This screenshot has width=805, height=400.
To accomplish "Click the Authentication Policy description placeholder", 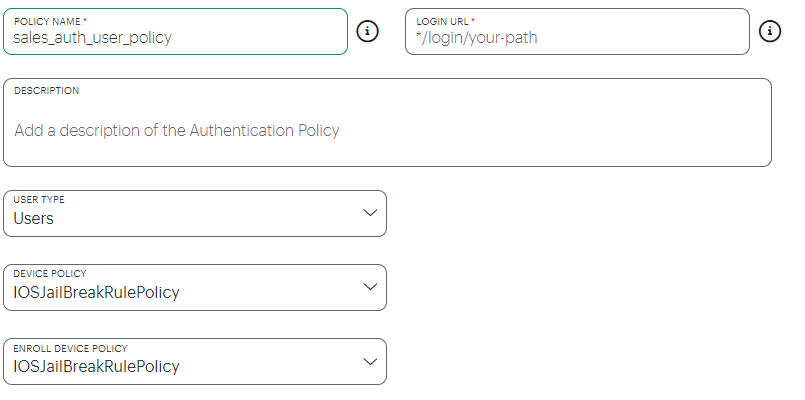I will coord(177,130).
